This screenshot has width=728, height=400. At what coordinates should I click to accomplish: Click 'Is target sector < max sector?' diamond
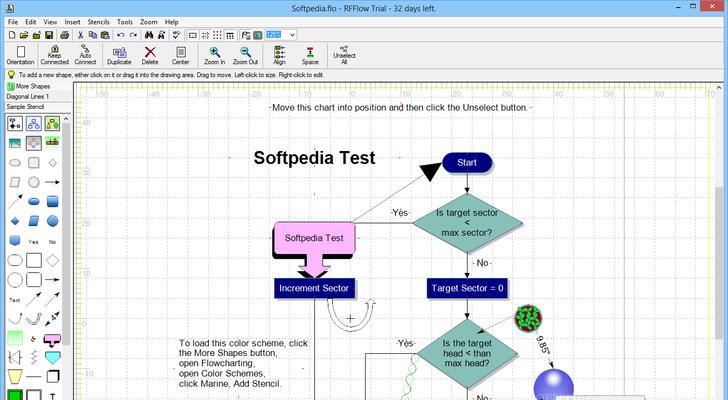(467, 223)
